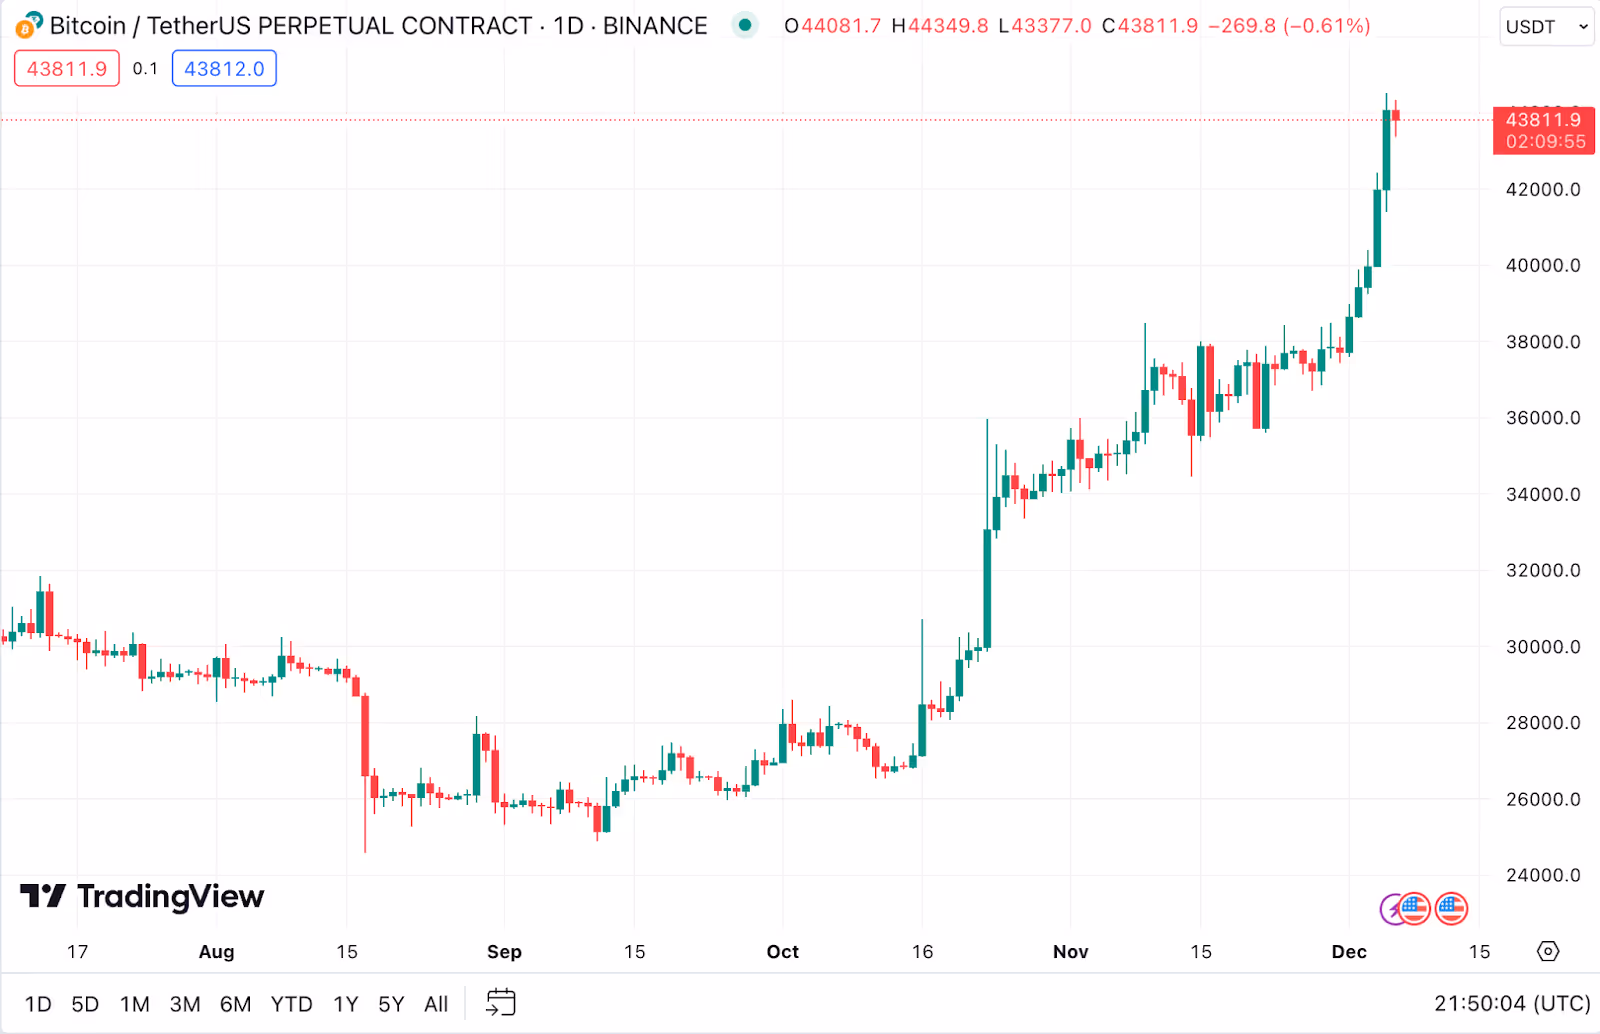
Task: Switch to the YTD range tab
Action: click(291, 1003)
